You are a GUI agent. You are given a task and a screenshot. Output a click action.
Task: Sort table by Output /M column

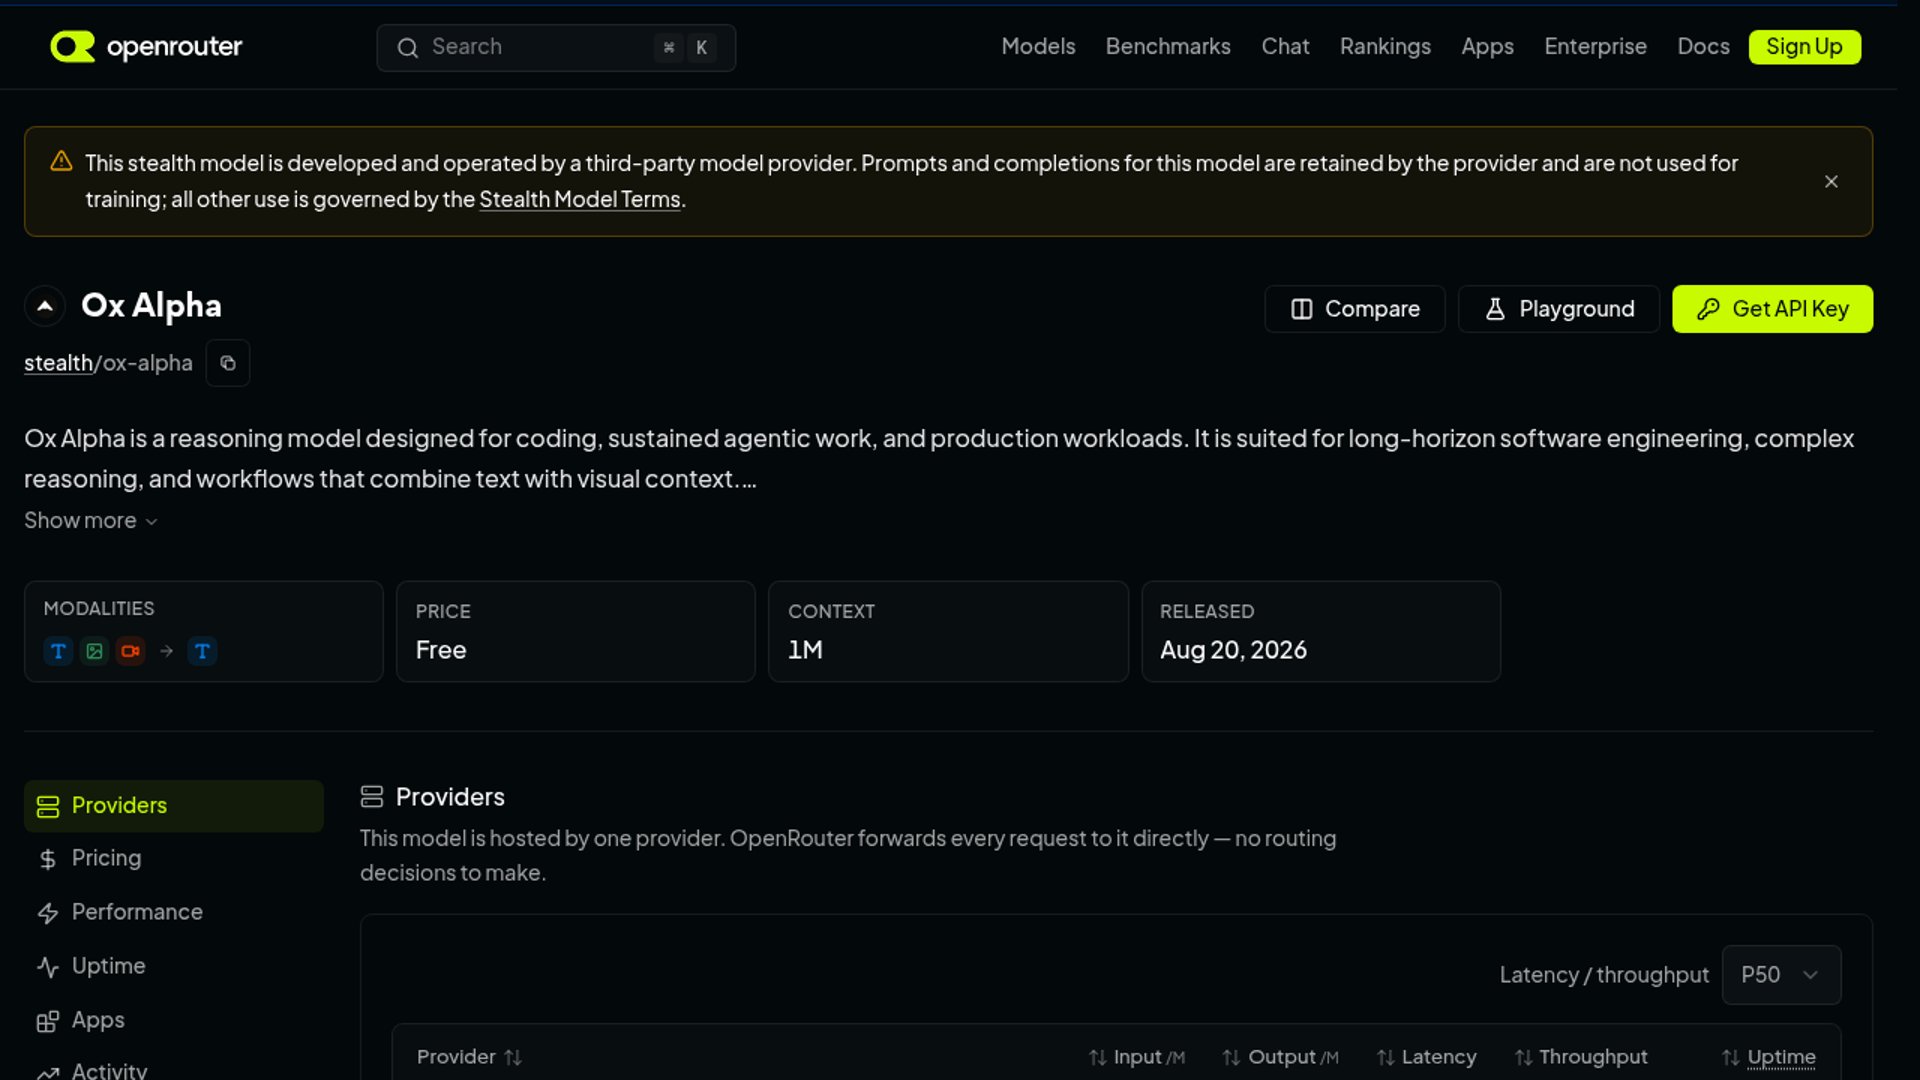pyautogui.click(x=1281, y=1057)
